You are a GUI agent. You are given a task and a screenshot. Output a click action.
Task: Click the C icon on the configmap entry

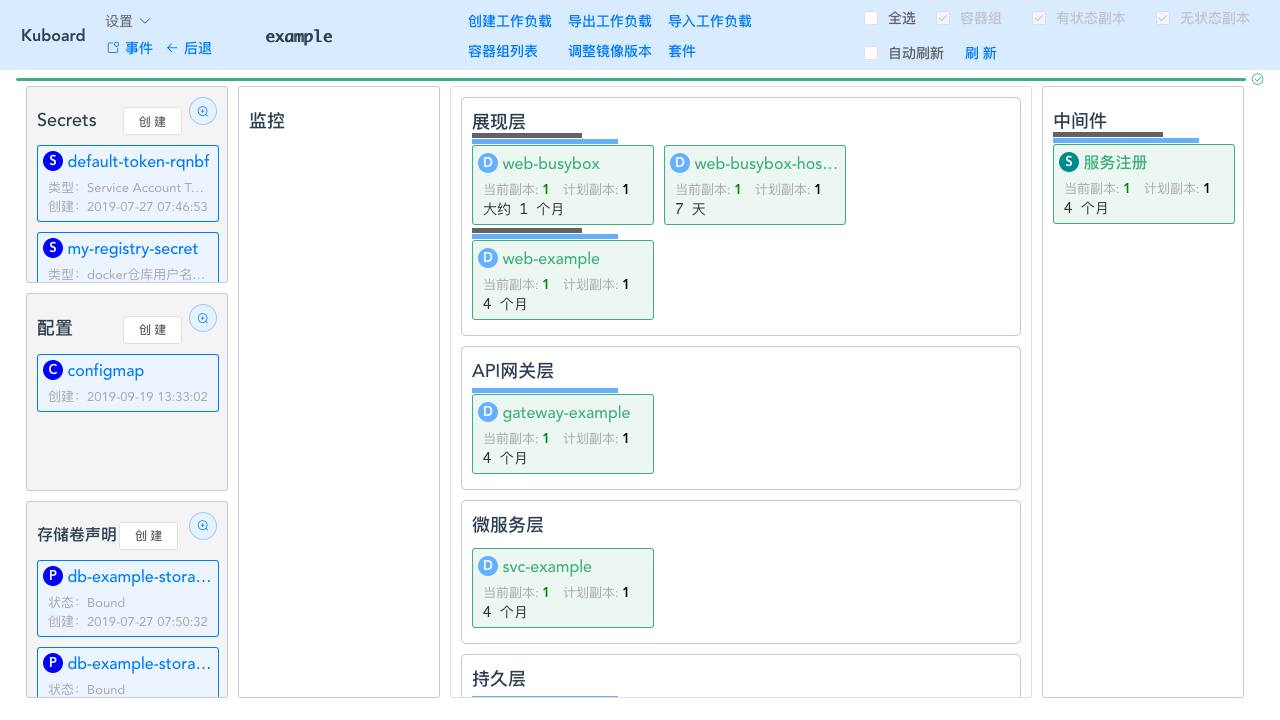pyautogui.click(x=53, y=369)
